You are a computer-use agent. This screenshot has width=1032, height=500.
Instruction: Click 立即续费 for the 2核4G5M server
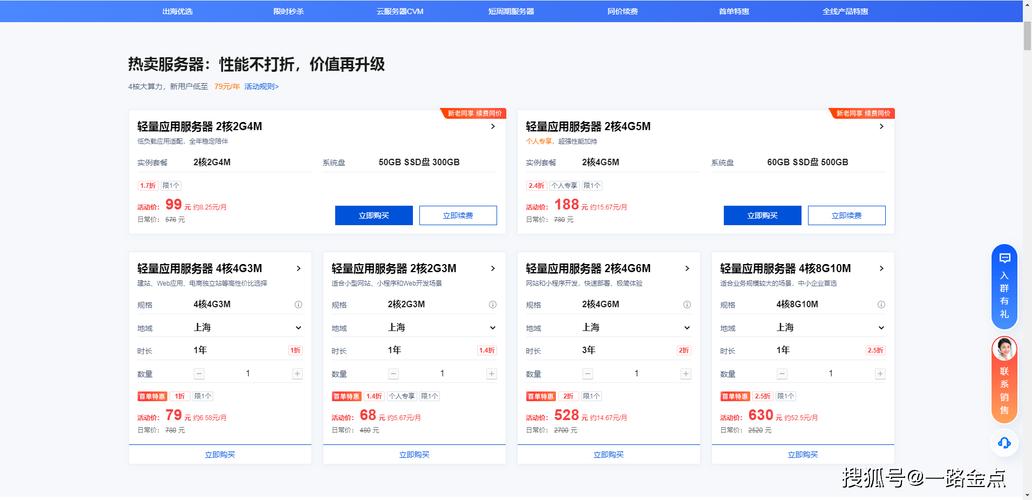[x=846, y=215]
